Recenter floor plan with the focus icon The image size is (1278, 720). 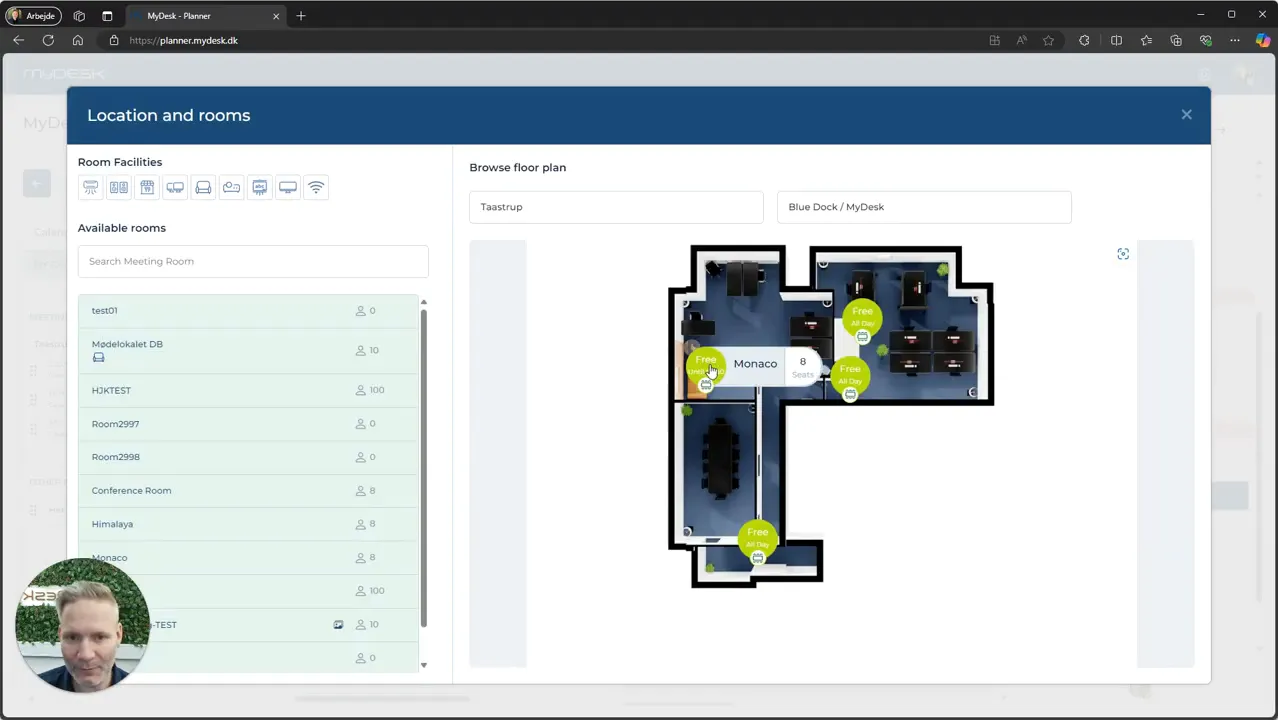(1123, 254)
